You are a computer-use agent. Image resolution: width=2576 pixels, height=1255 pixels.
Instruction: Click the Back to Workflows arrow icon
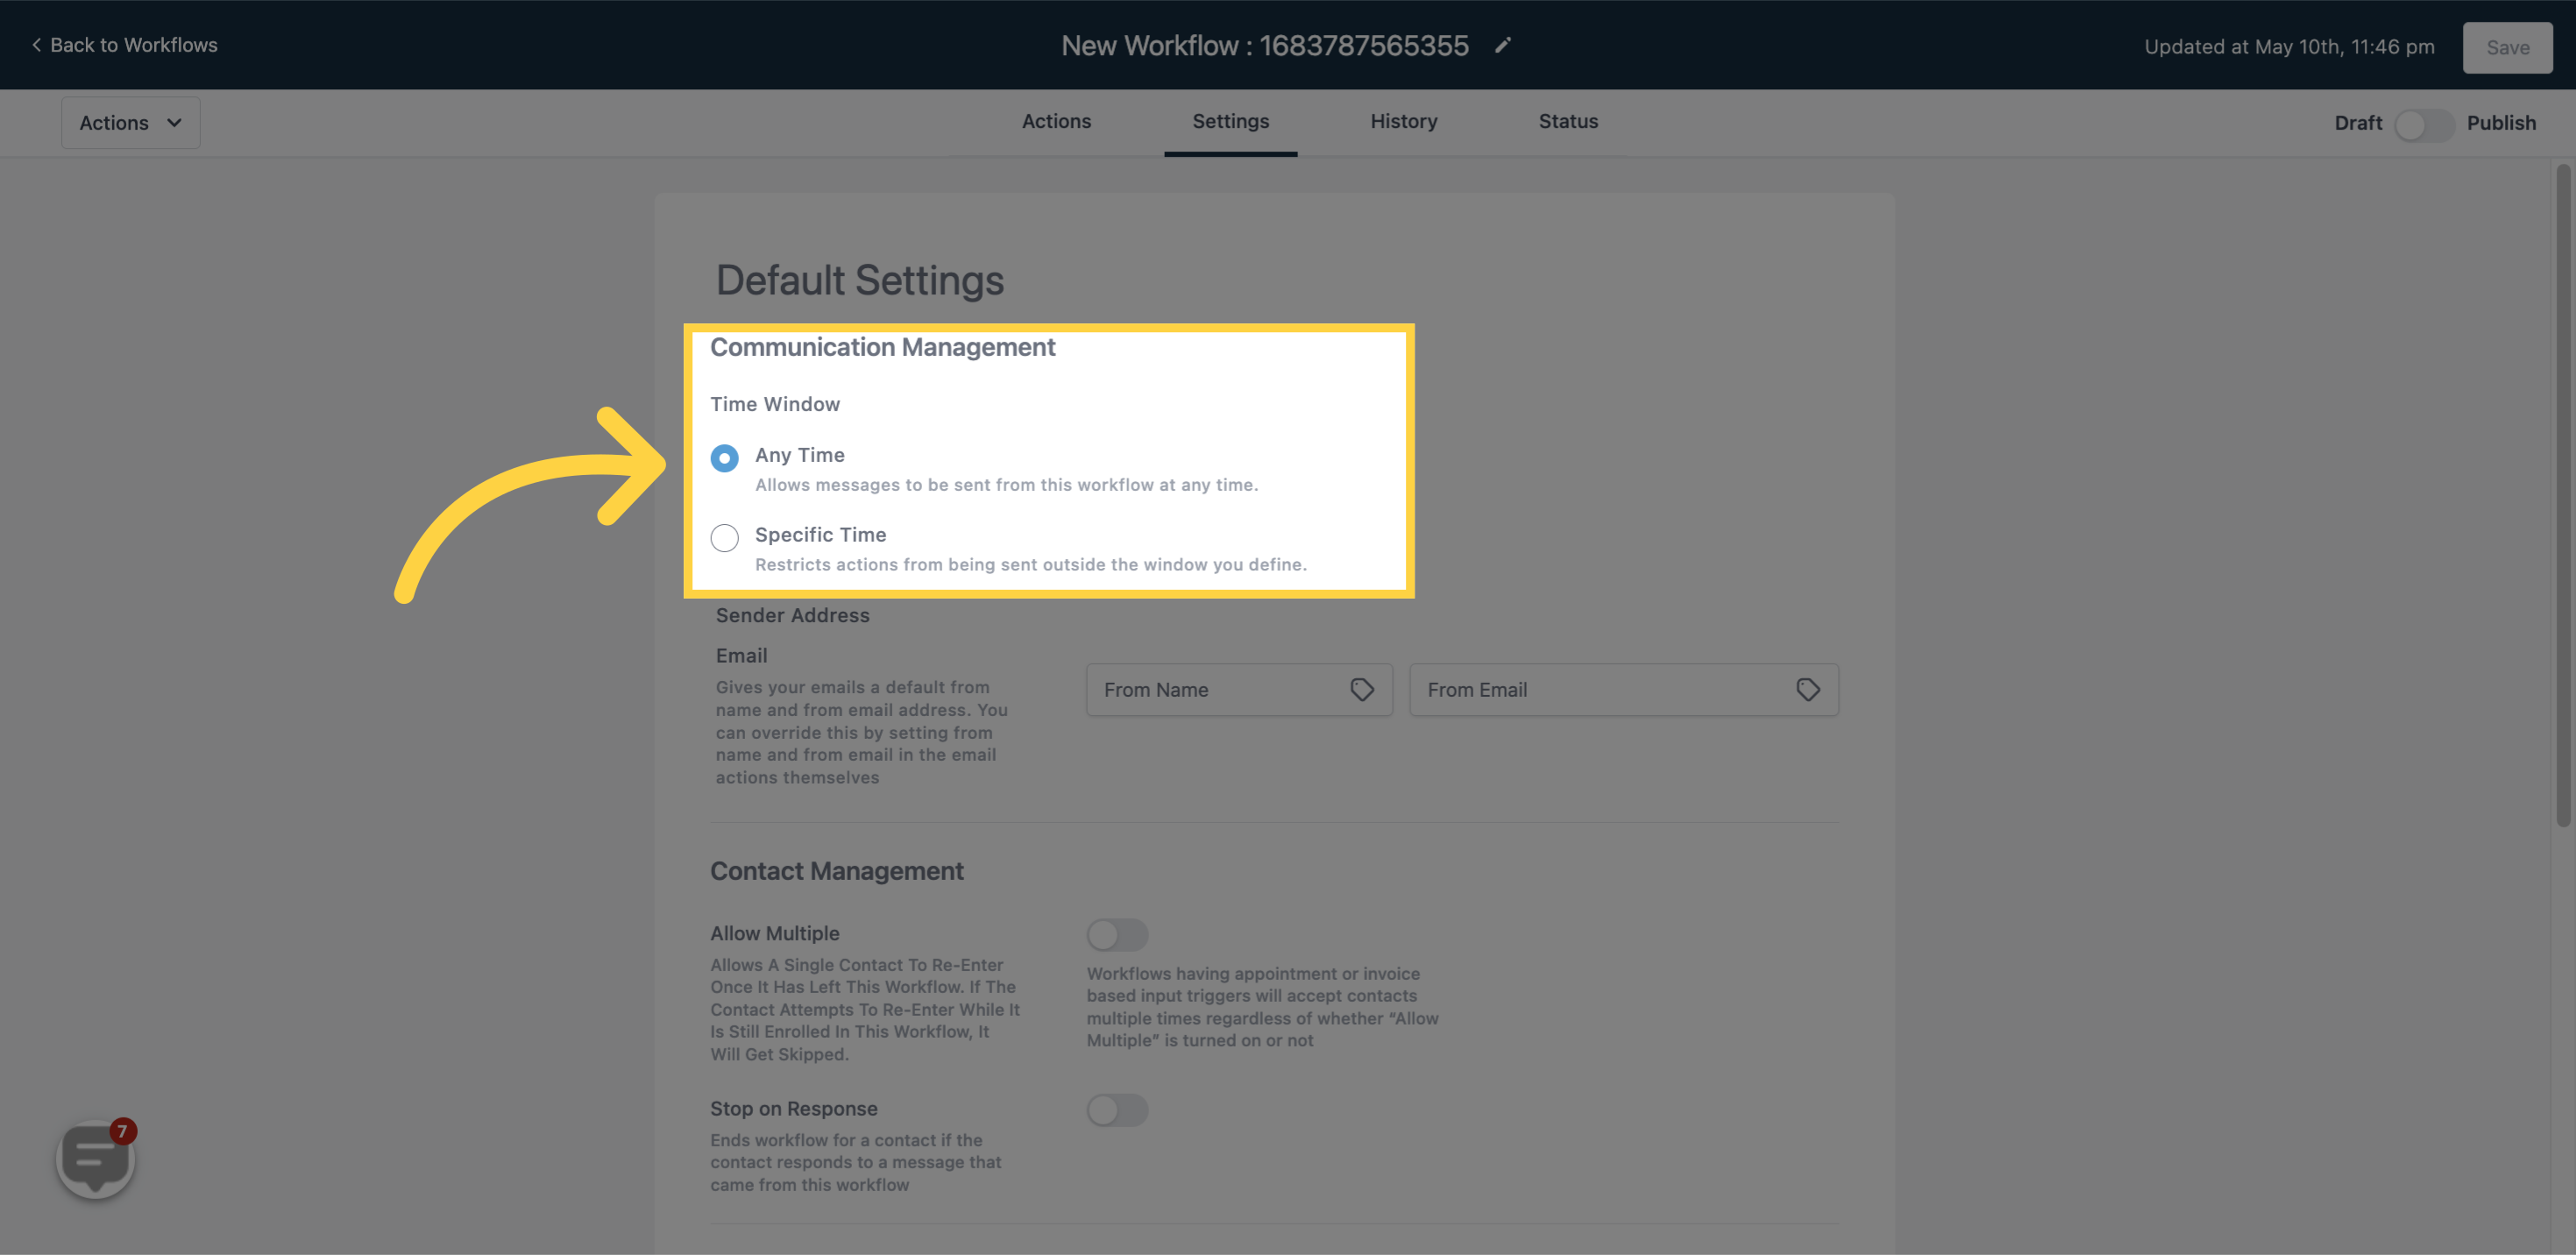pos(36,45)
